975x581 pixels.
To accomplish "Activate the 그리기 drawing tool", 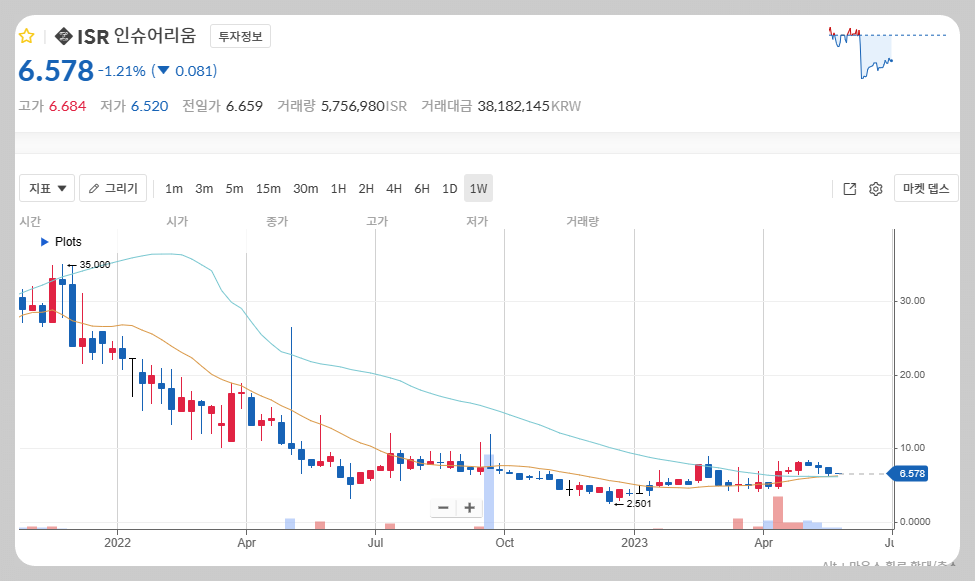I will (113, 188).
